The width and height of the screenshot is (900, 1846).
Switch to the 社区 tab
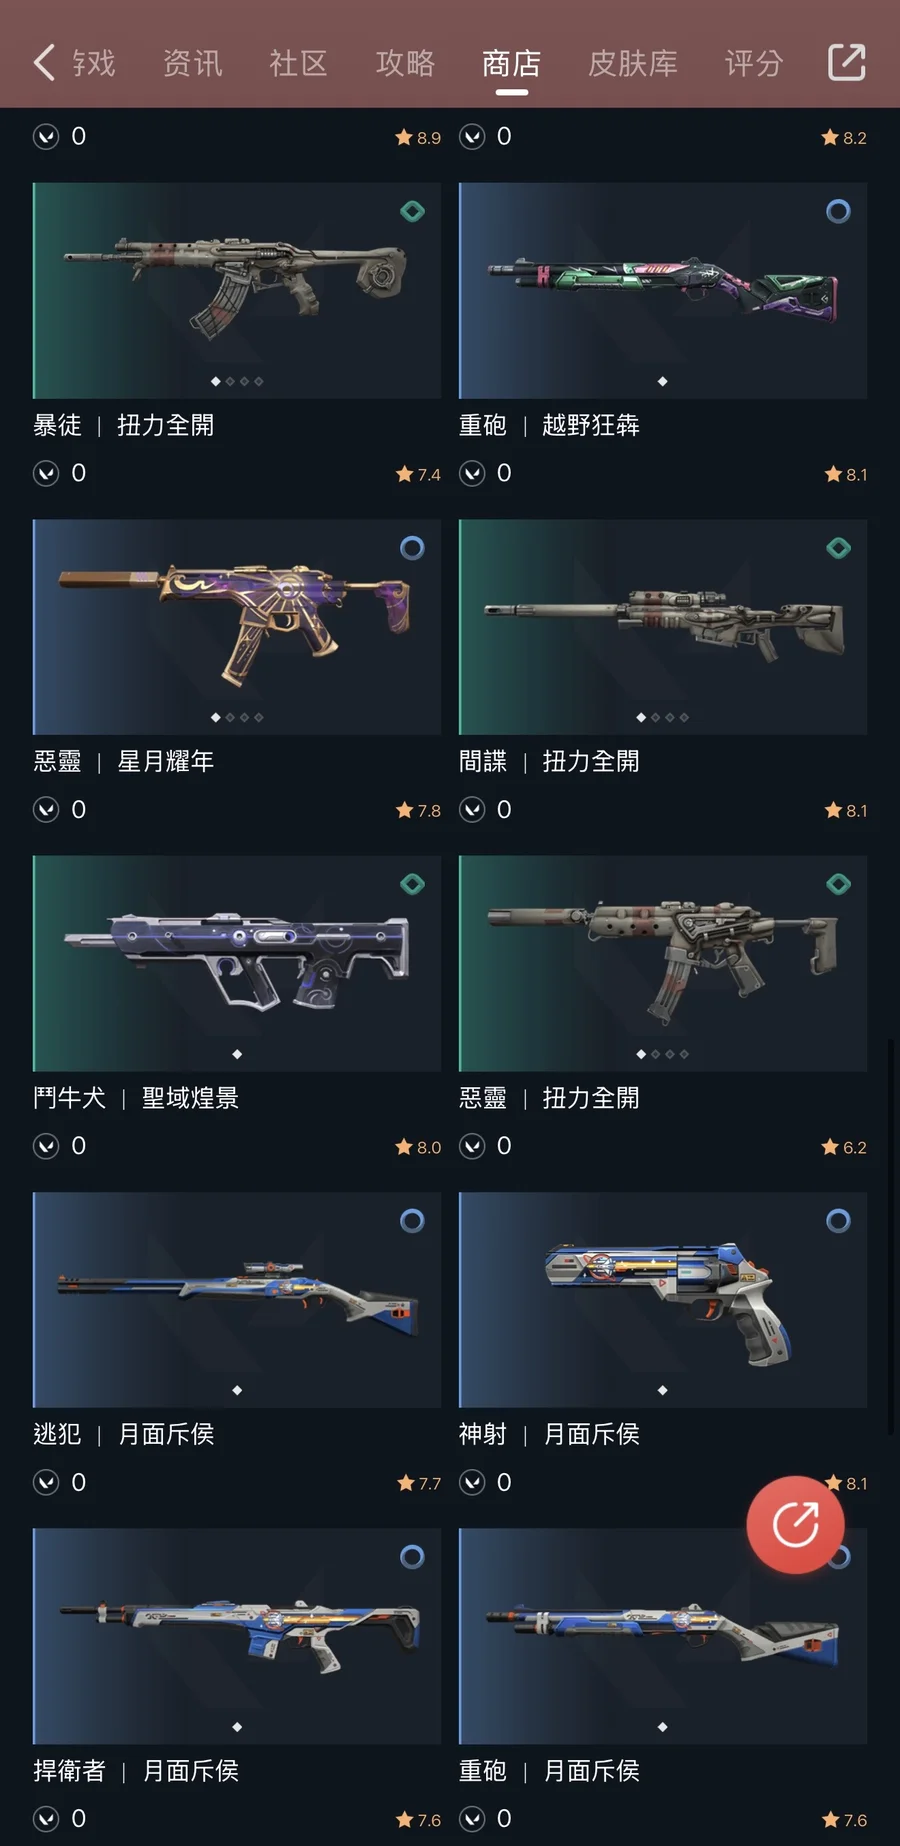pyautogui.click(x=298, y=63)
